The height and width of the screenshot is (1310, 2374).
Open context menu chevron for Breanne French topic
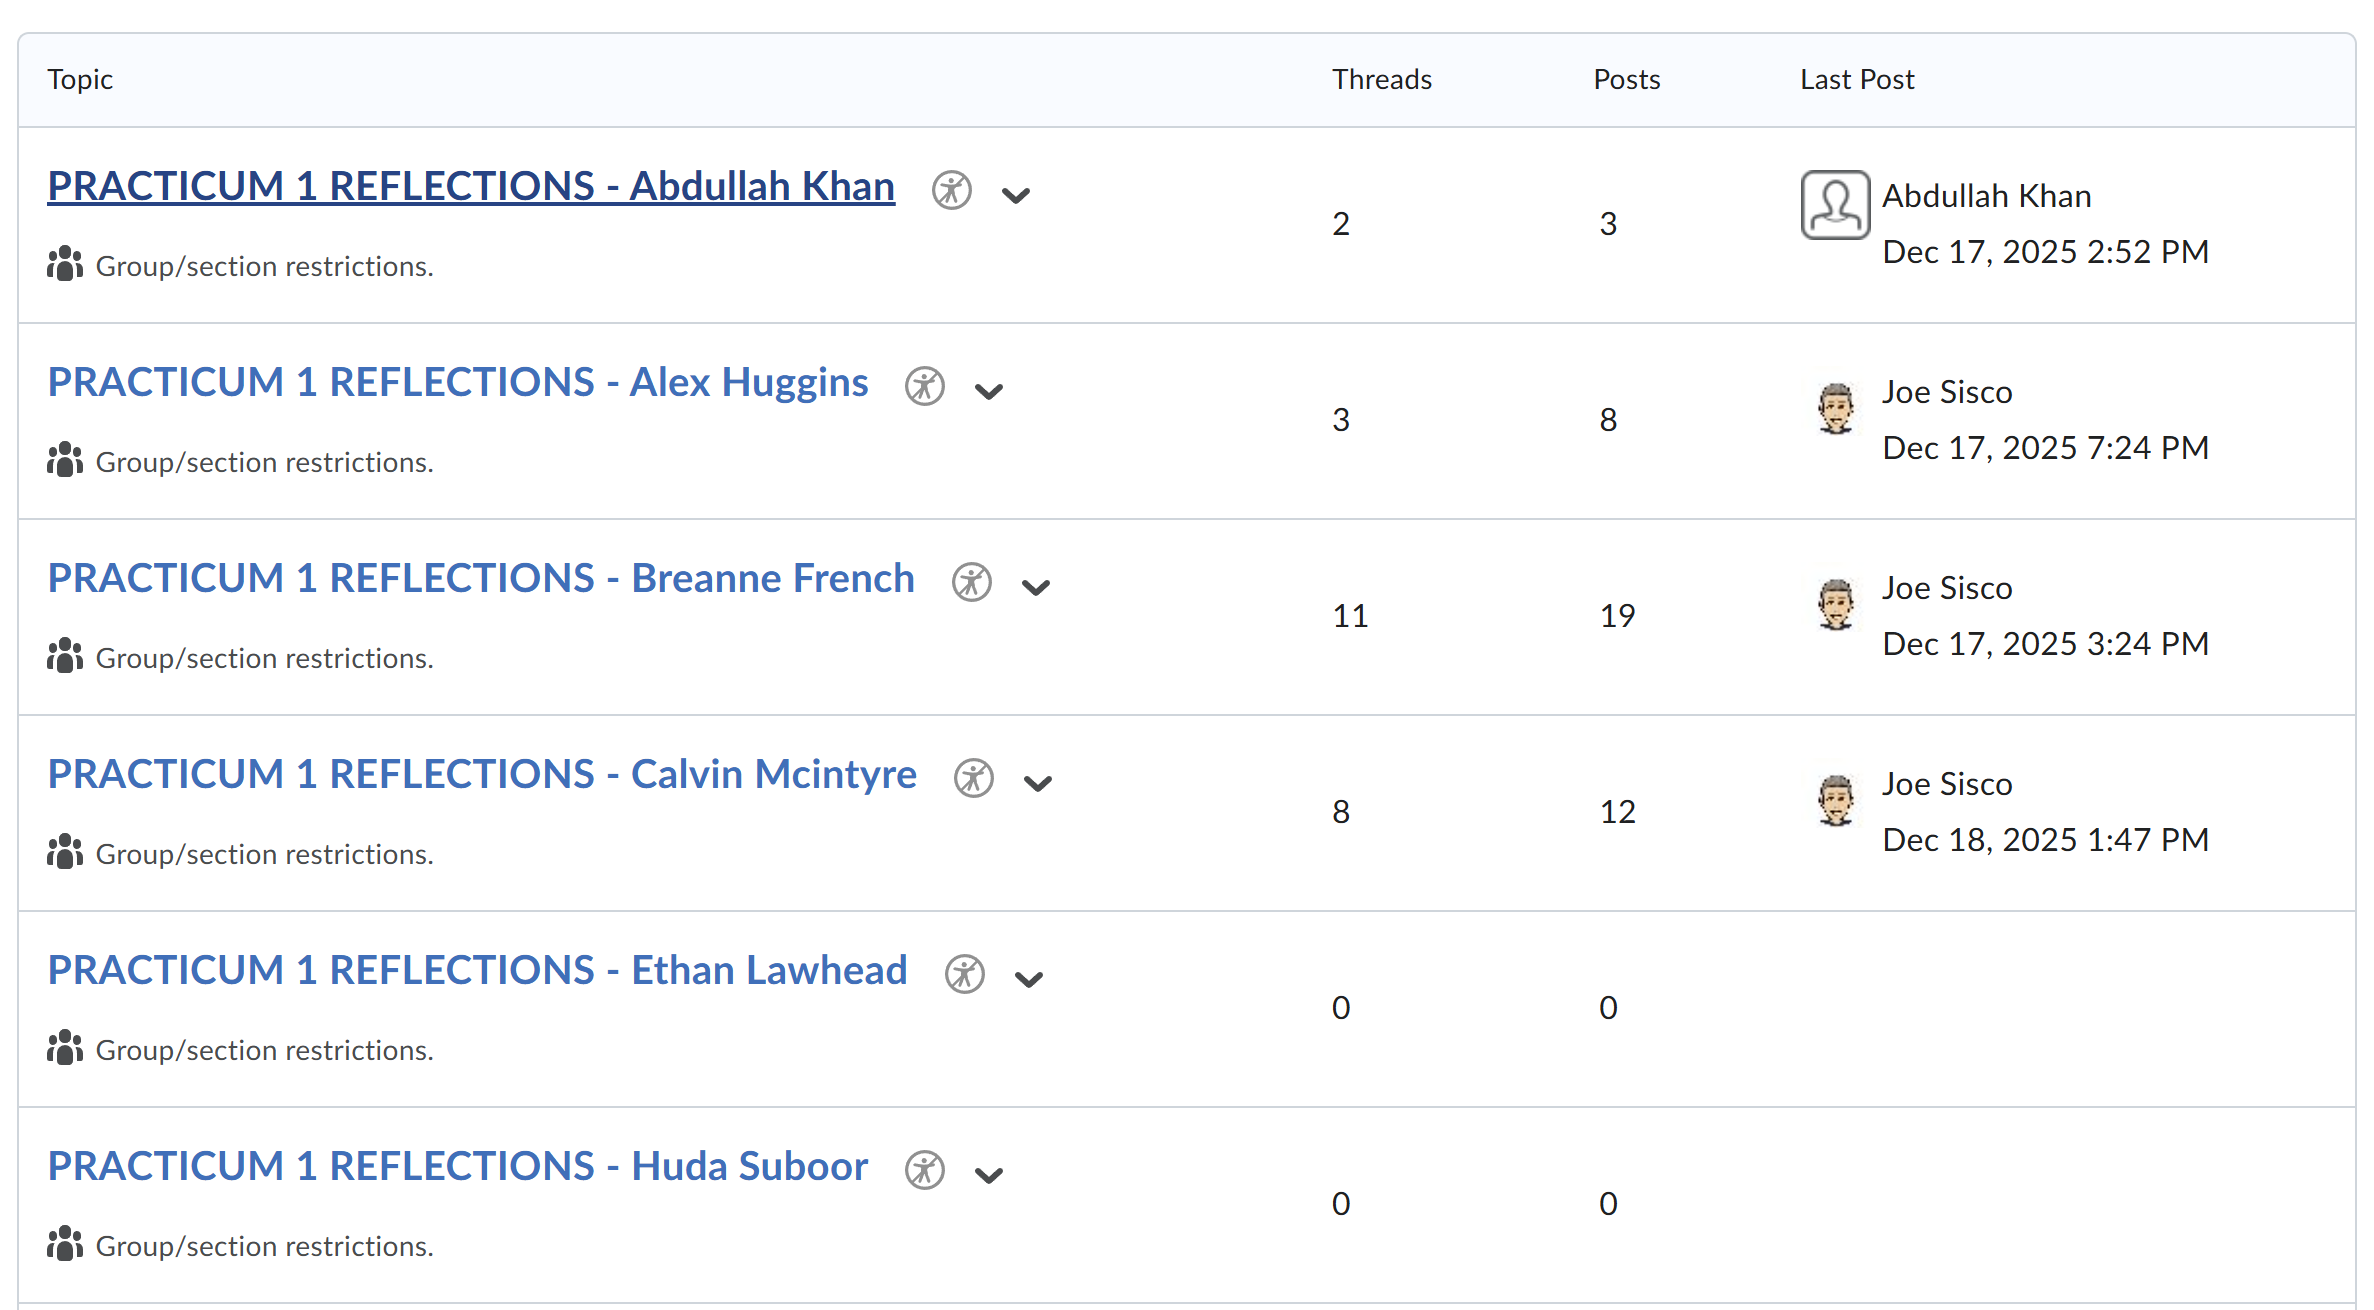point(1036,587)
